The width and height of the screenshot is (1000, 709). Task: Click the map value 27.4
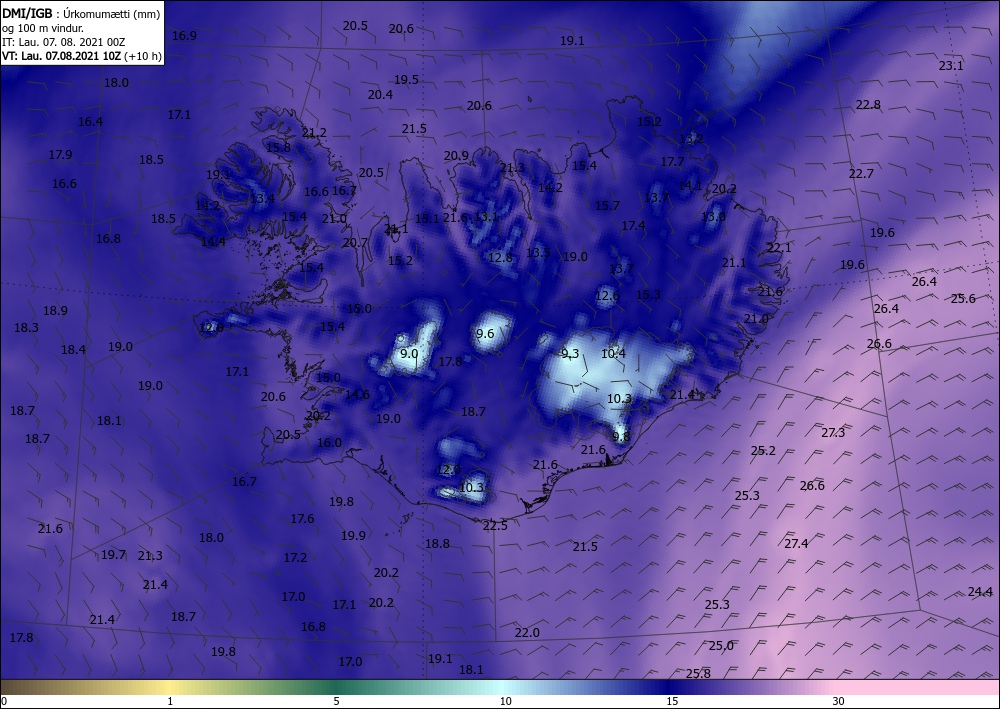(x=796, y=543)
